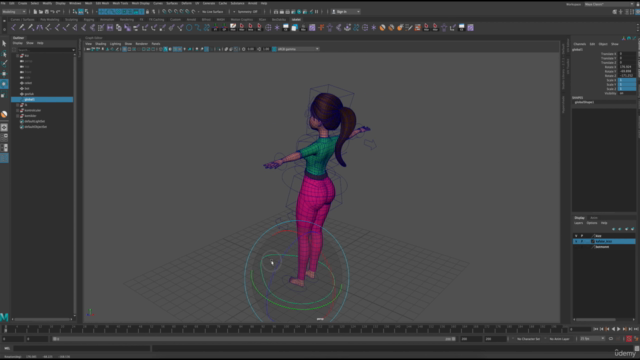The width and height of the screenshot is (640, 360).
Task: Open Outliner Display menu
Action: (18, 43)
